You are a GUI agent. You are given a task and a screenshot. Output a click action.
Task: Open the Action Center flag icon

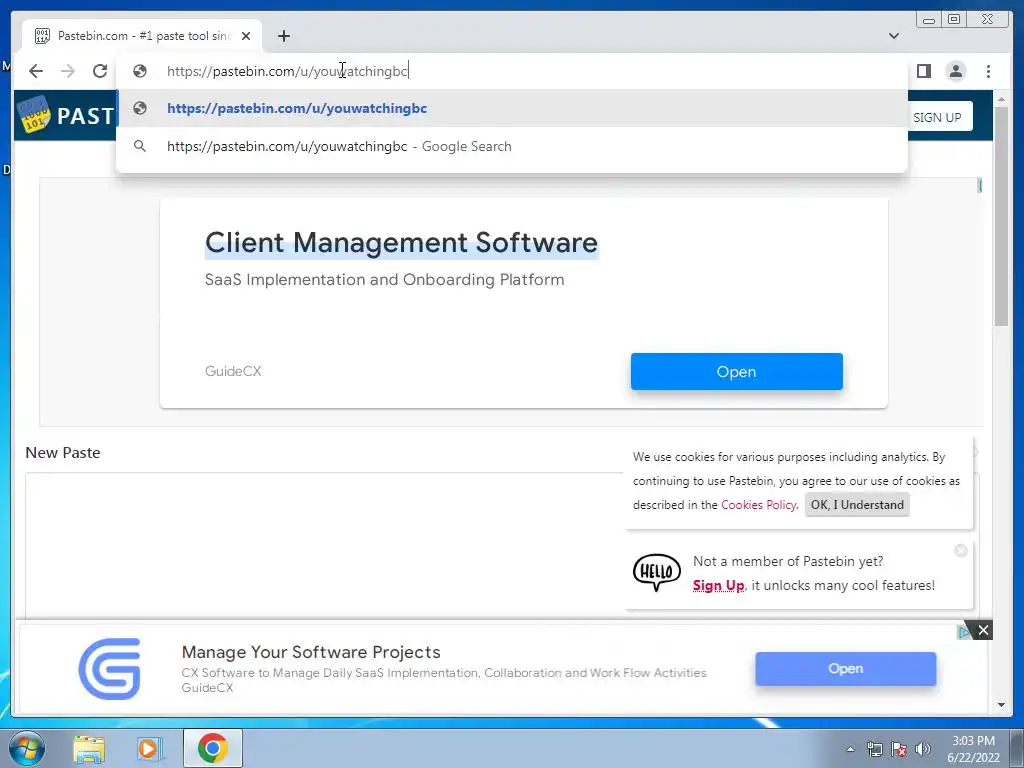899,749
